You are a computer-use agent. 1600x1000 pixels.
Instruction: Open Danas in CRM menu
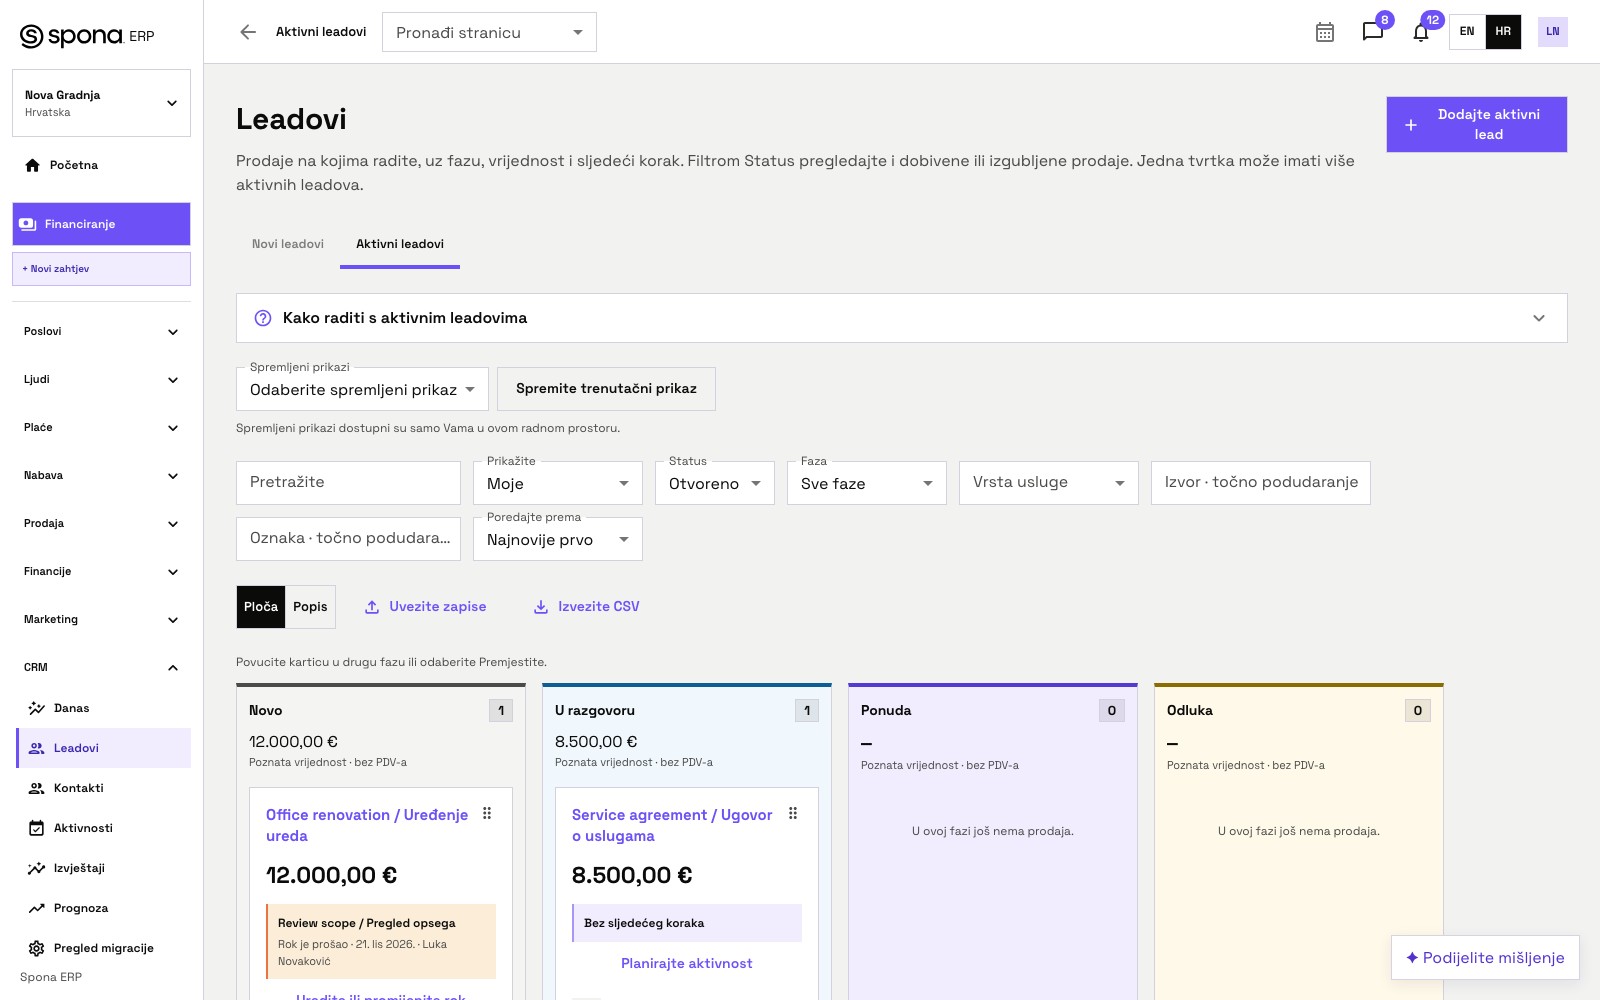tap(103, 708)
